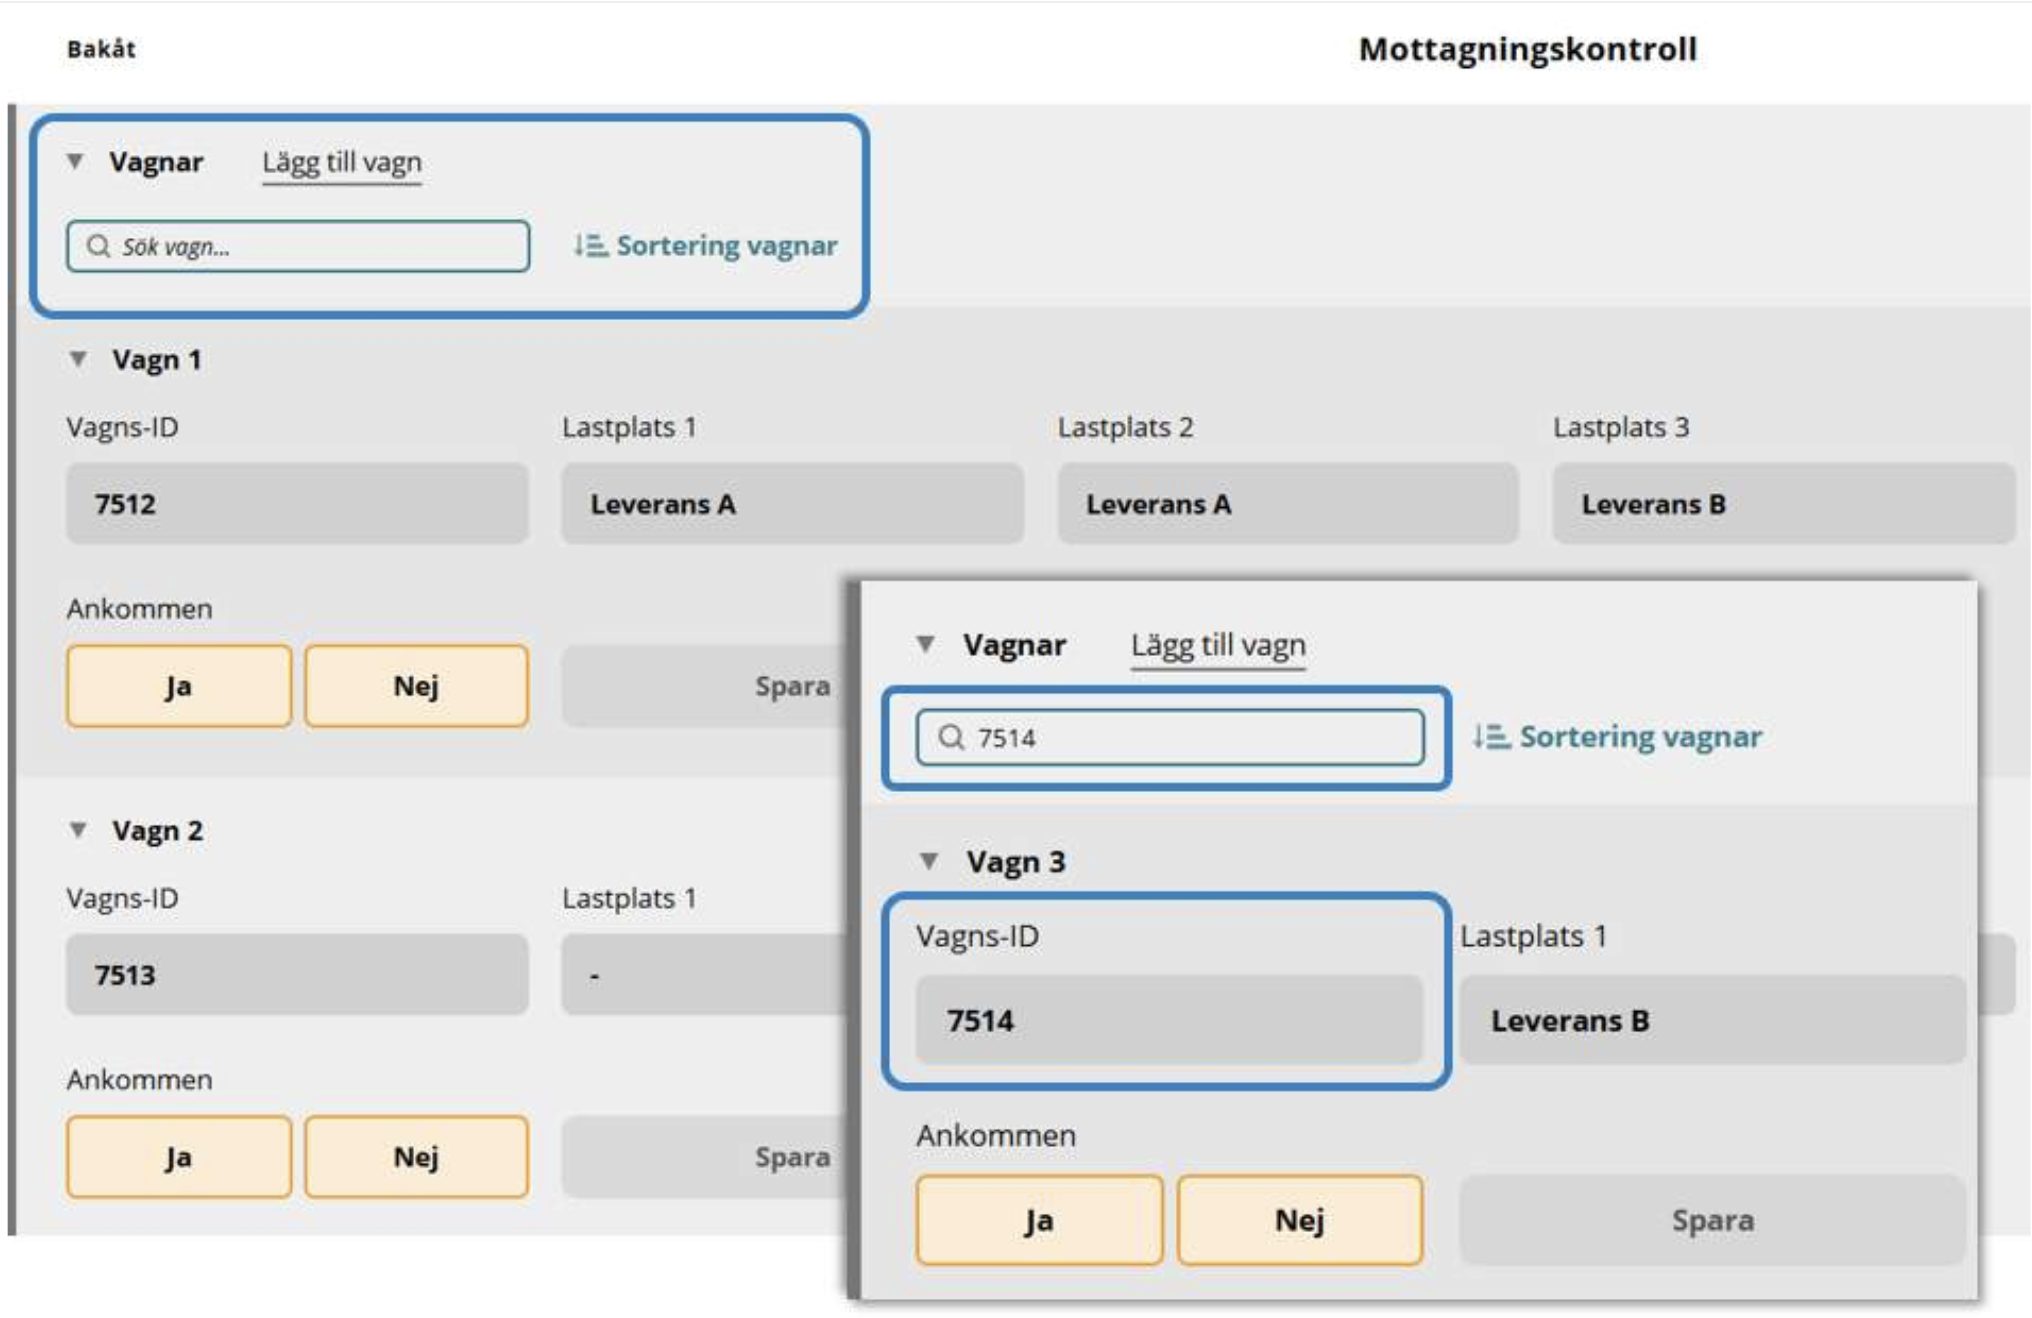Collapse the Vagn 1 section
This screenshot has height=1318, width=2032.
pos(78,359)
